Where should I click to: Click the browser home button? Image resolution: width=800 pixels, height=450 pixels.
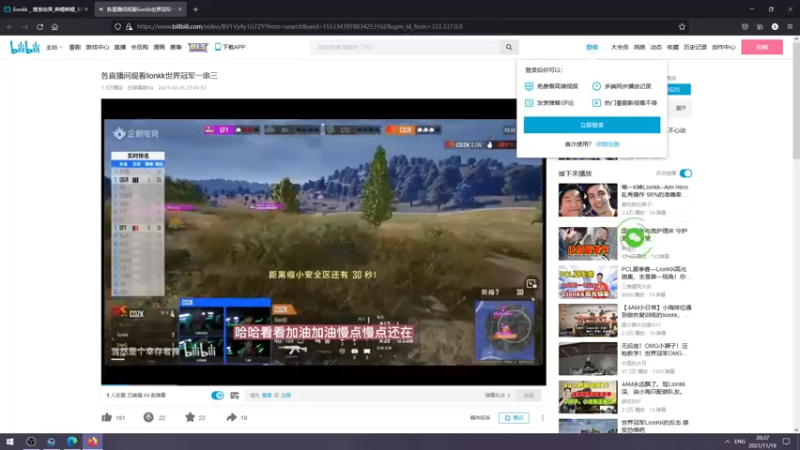[x=55, y=27]
